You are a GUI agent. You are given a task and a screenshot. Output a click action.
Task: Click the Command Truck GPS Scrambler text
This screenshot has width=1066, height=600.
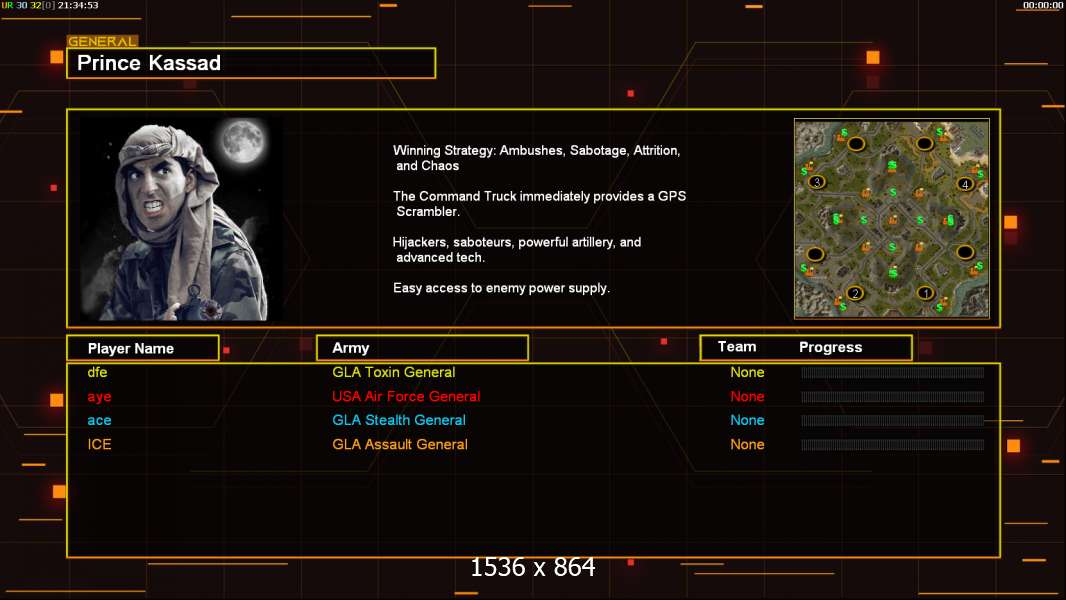coord(539,204)
